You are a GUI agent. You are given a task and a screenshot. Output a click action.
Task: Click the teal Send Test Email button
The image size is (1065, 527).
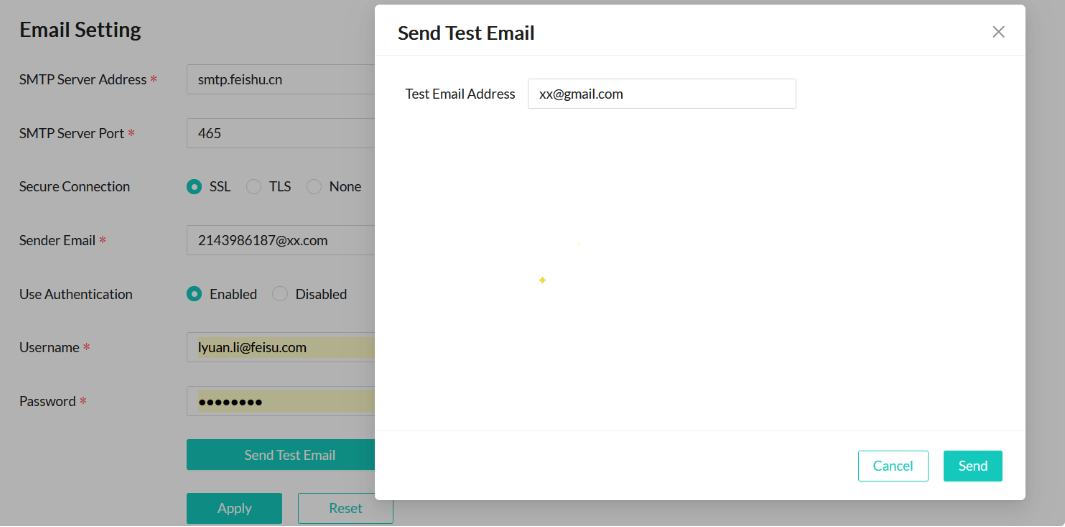coord(281,455)
